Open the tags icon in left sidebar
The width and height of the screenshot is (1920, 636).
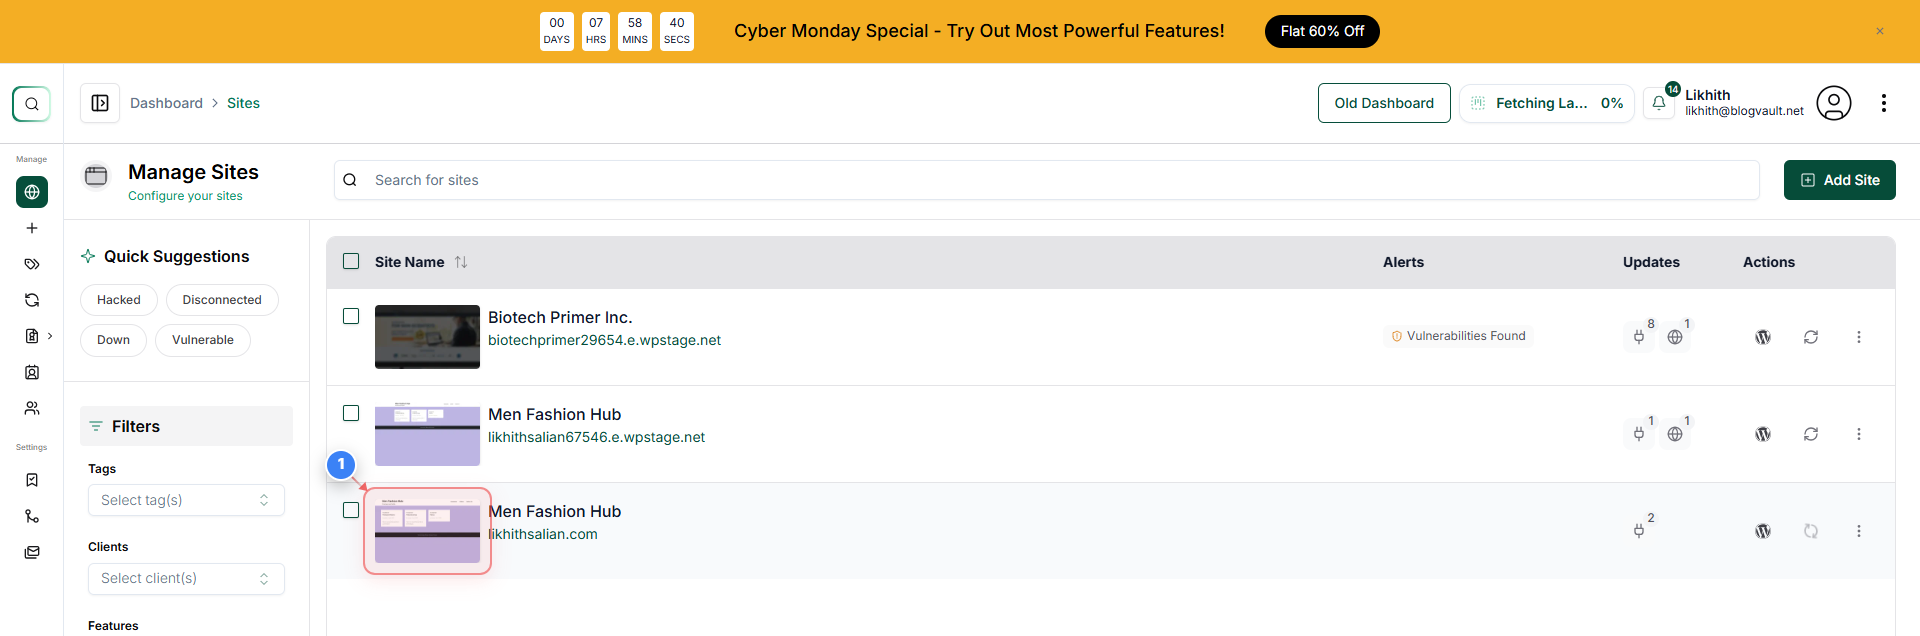[32, 264]
